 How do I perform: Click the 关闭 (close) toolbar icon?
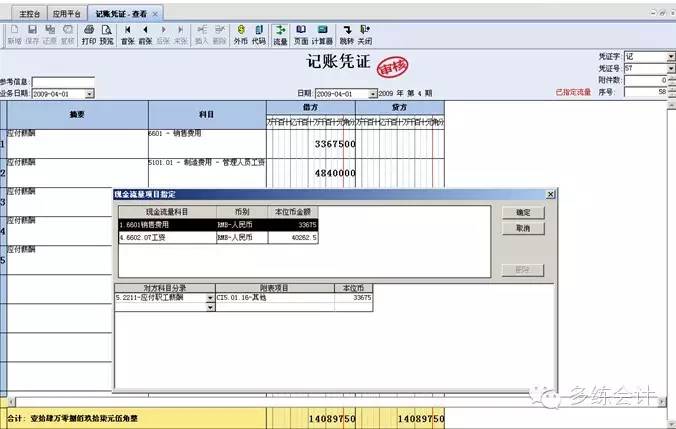coord(365,34)
